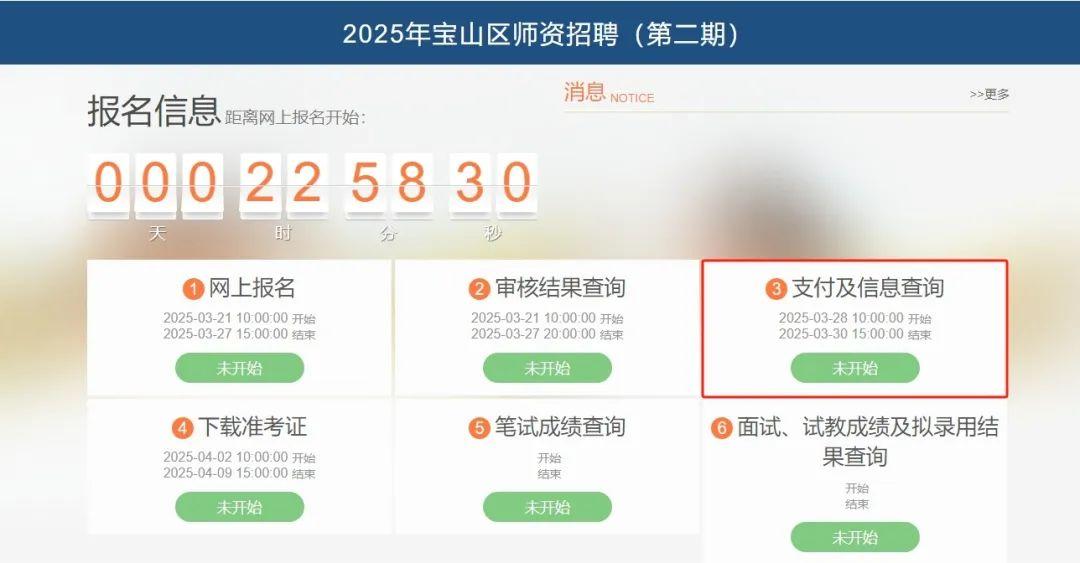Click the orange number 1 step icon
The width and height of the screenshot is (1080, 563).
[194, 289]
